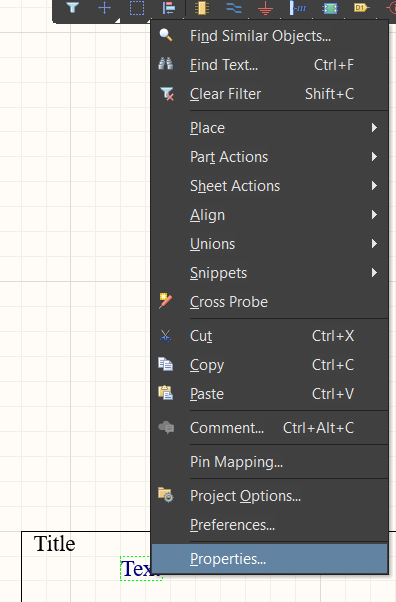Select the green sheet symbol icon
This screenshot has height=602, width=396.
pyautogui.click(x=330, y=8)
